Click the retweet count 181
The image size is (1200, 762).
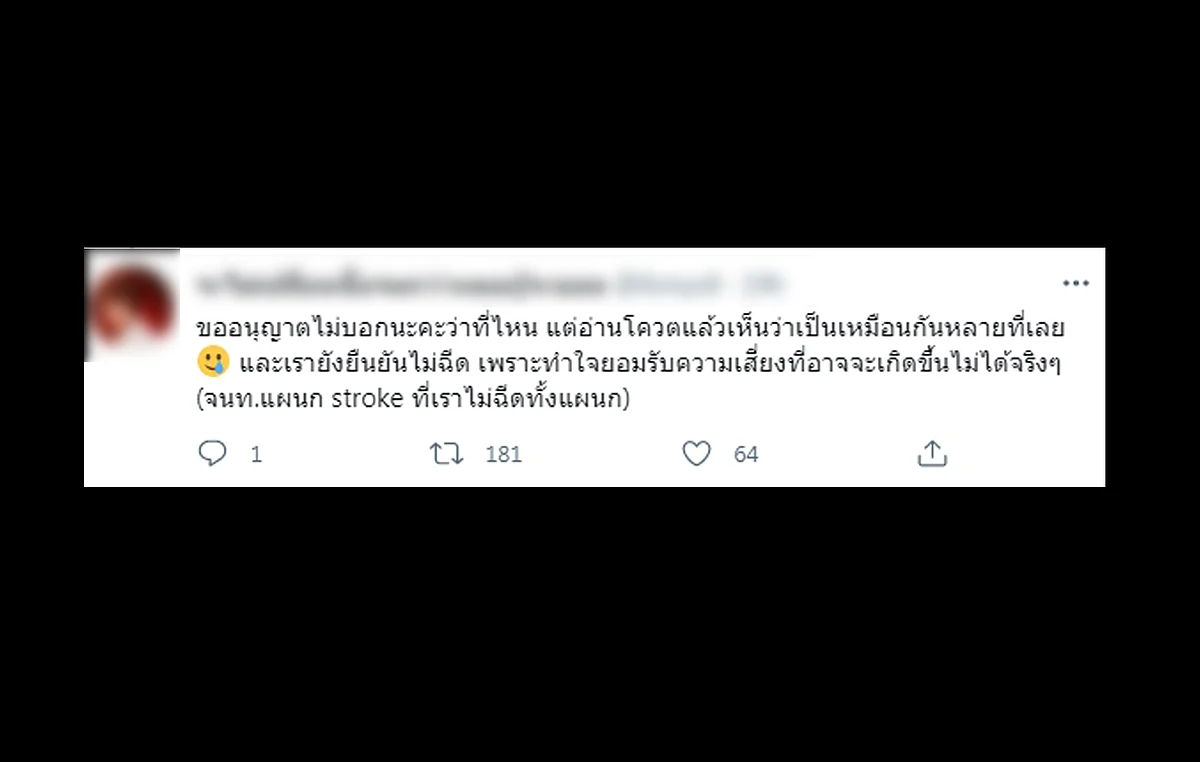504,455
